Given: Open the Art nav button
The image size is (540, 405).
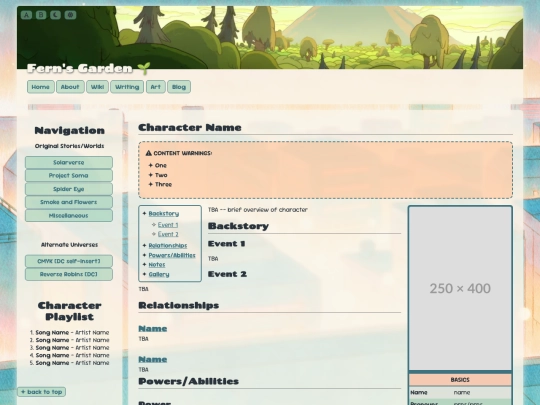Looking at the screenshot, I should click(x=156, y=87).
